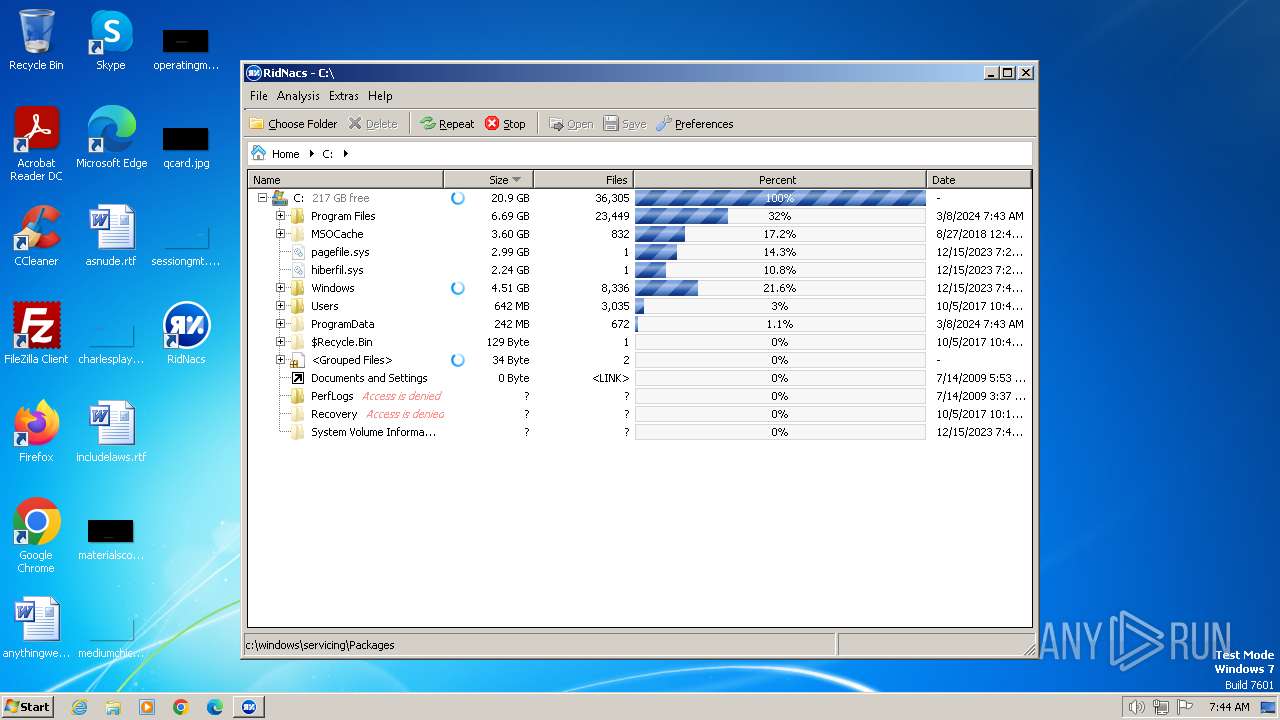This screenshot has width=1280, height=720.
Task: Click the 6.69 GB size value
Action: [510, 216]
